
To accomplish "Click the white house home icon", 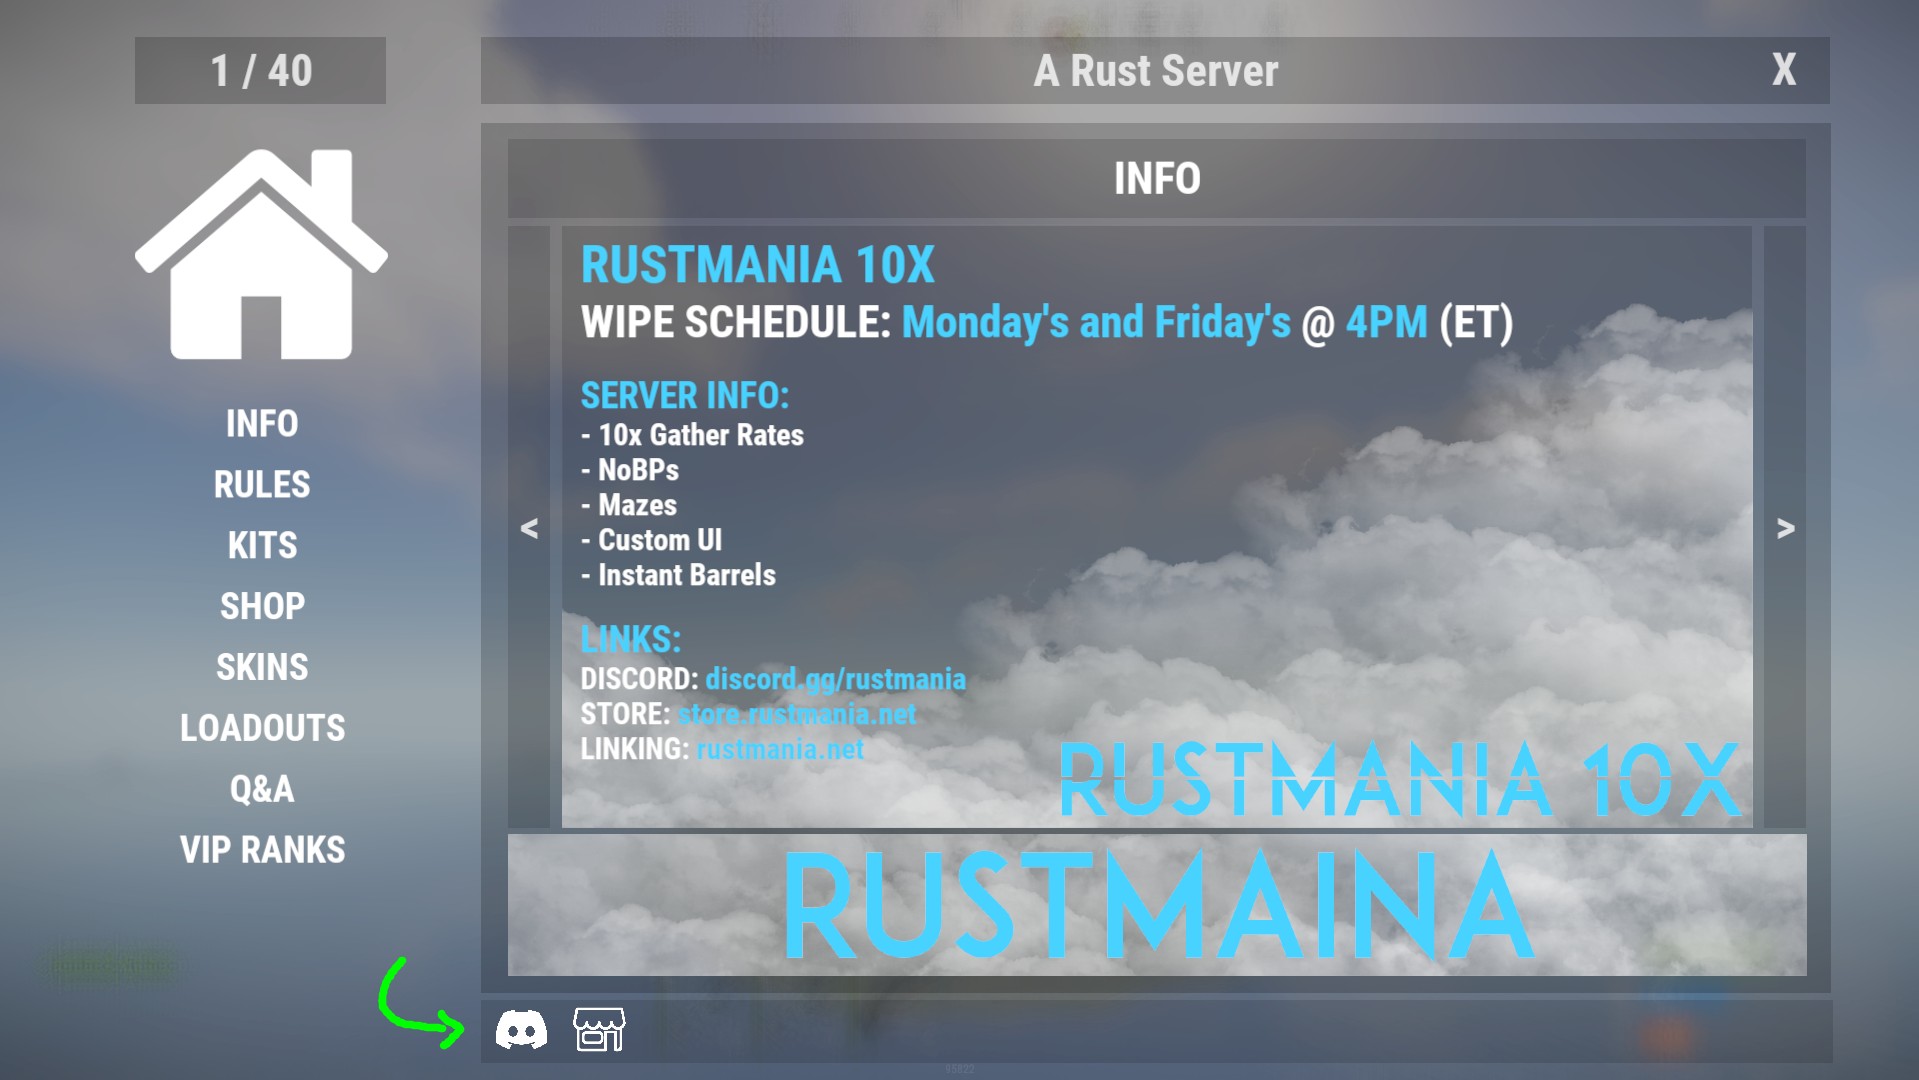I will click(261, 255).
